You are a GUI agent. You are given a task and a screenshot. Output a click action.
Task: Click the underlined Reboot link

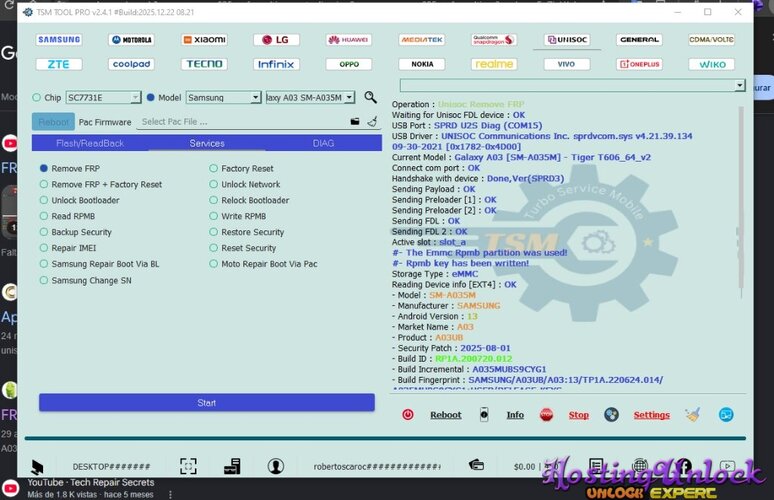coord(446,415)
